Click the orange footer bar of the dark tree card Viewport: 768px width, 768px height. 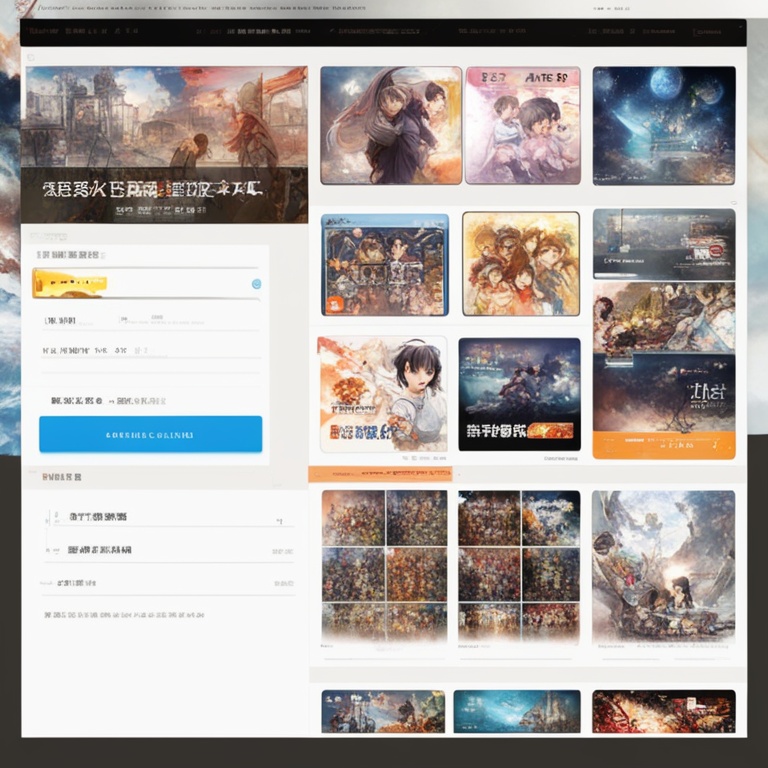[664, 445]
